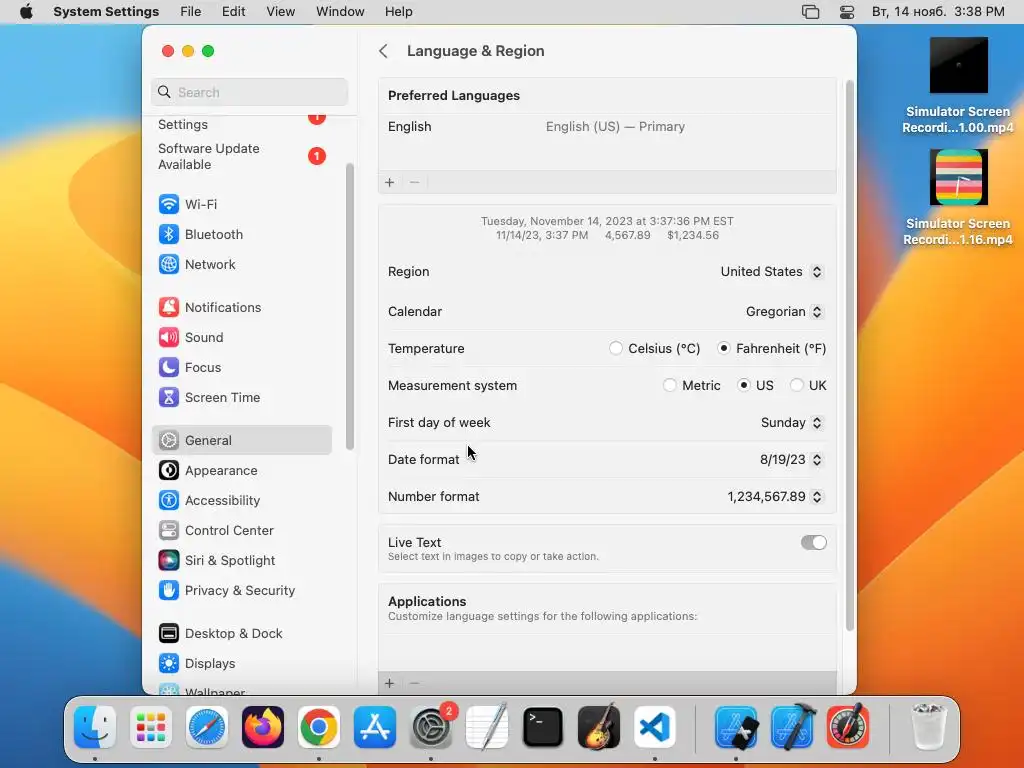Choose US measurement system

(x=744, y=385)
